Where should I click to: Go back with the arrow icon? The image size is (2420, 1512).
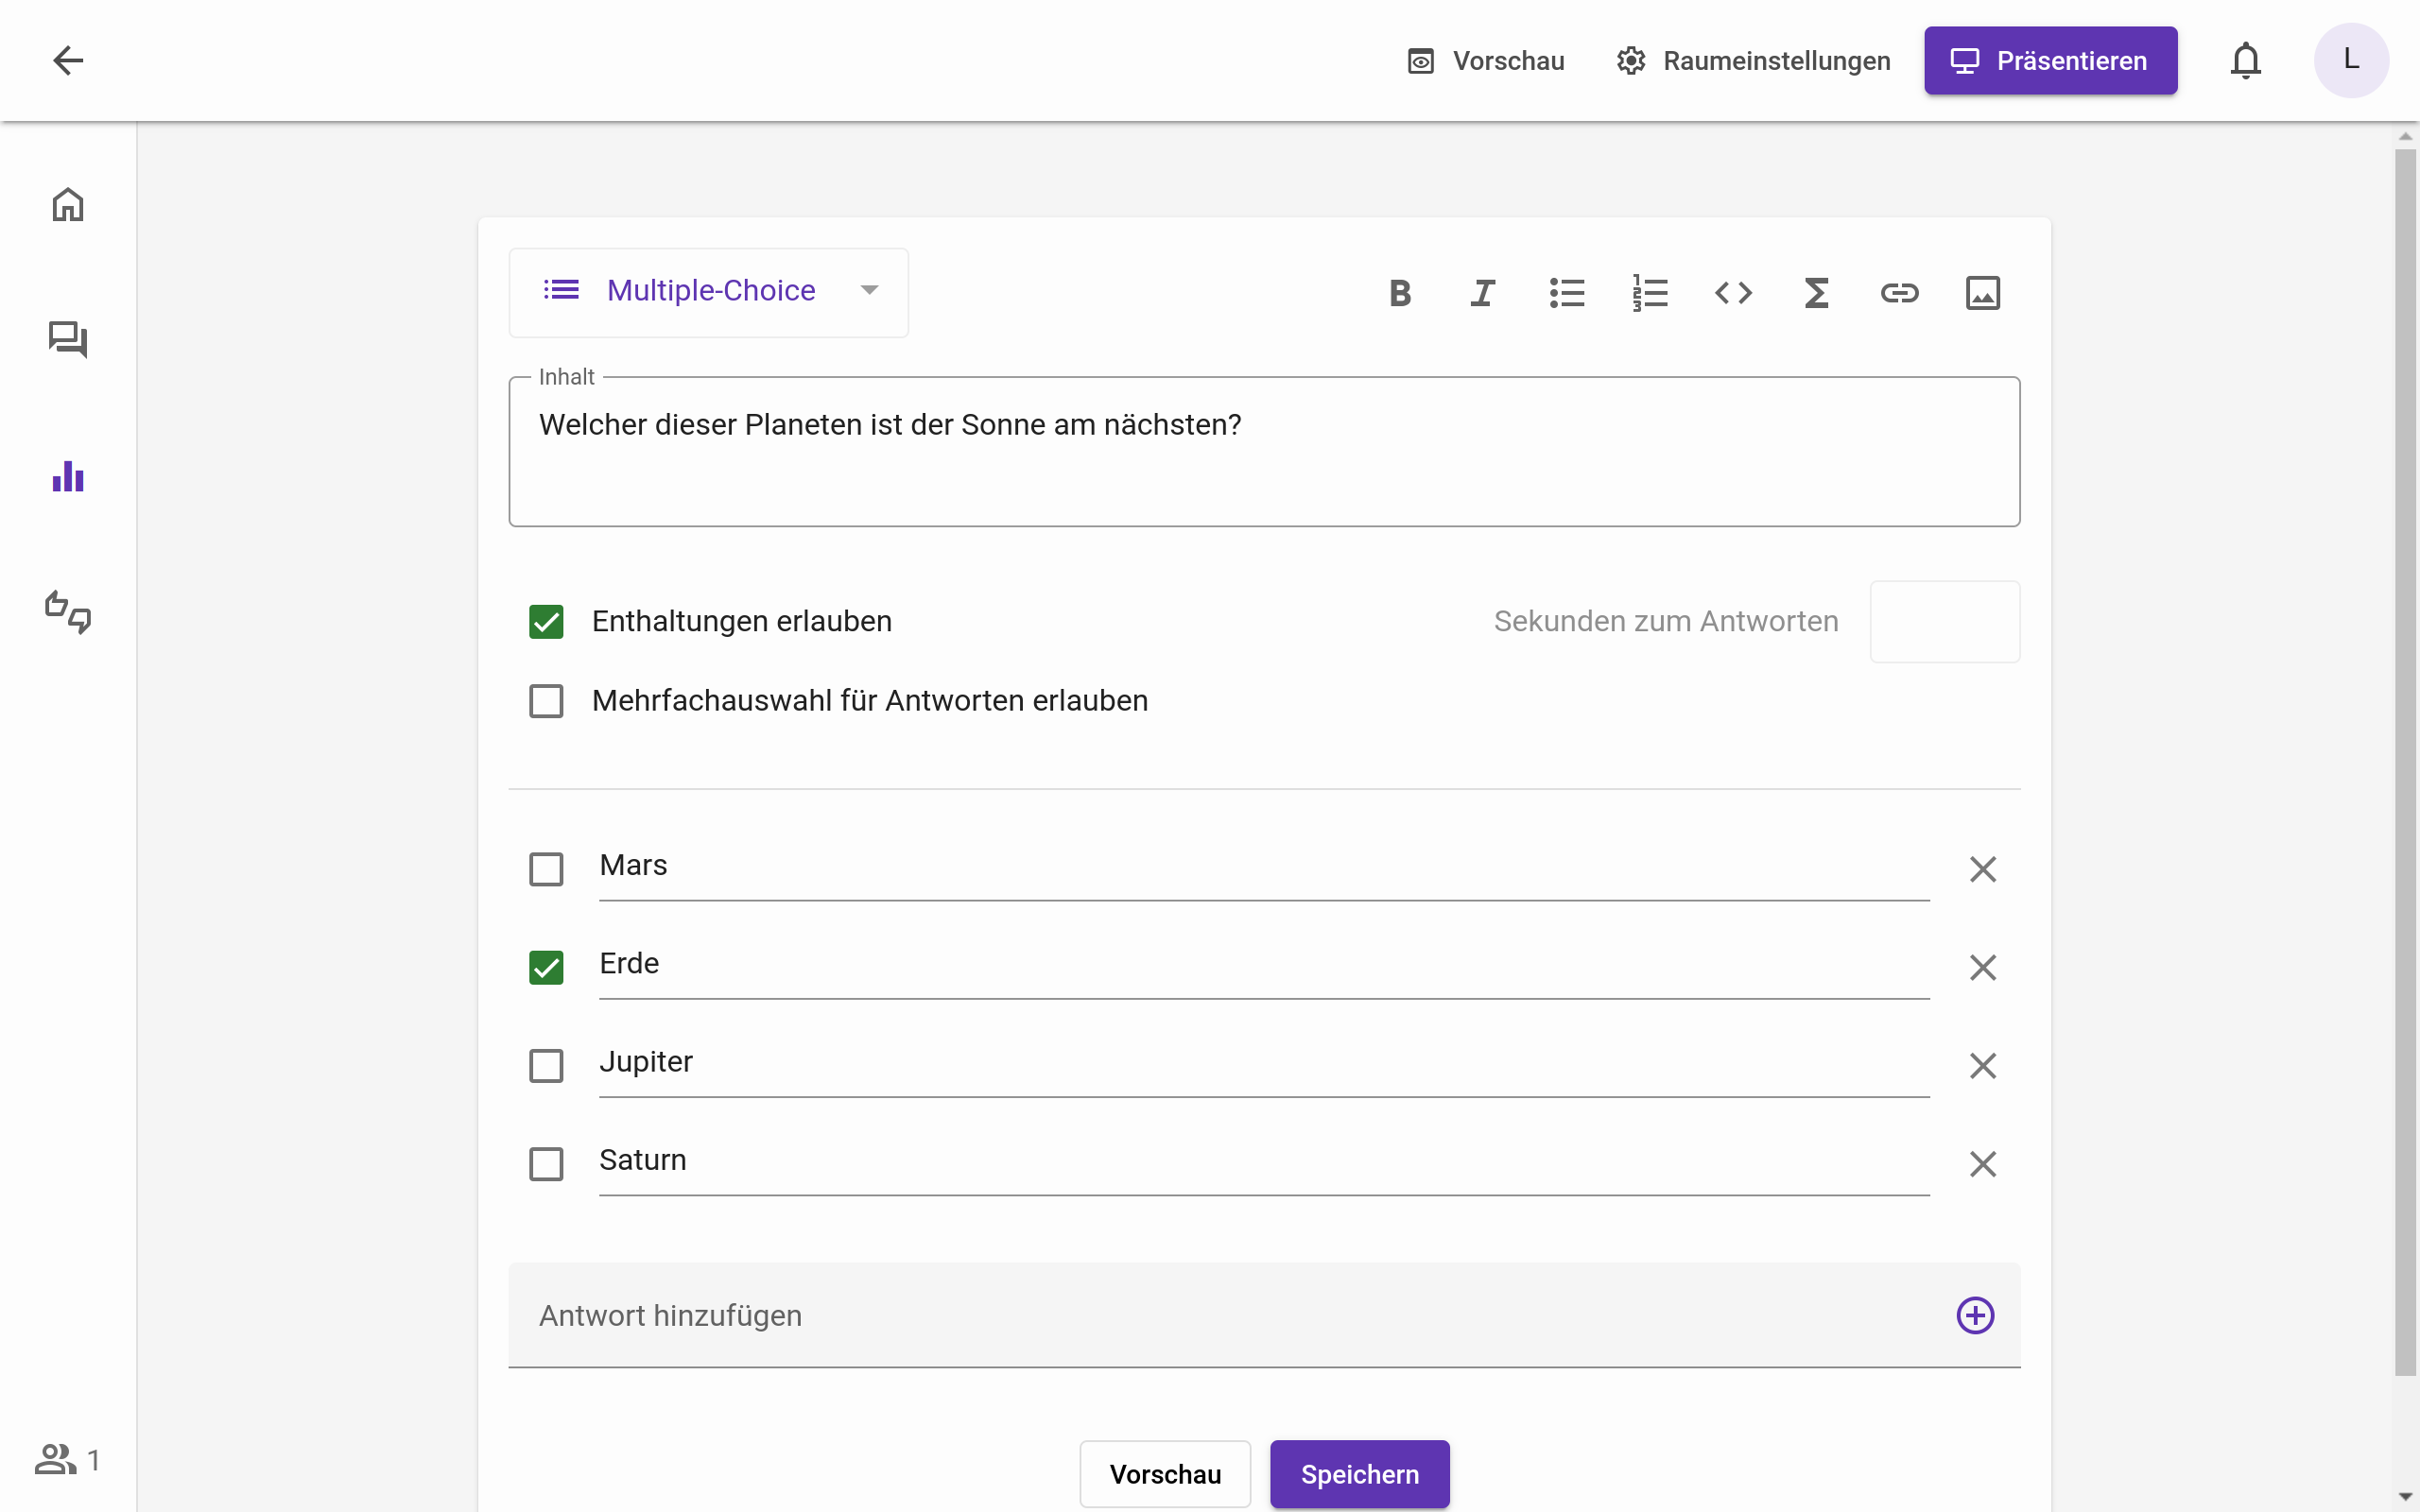tap(68, 60)
